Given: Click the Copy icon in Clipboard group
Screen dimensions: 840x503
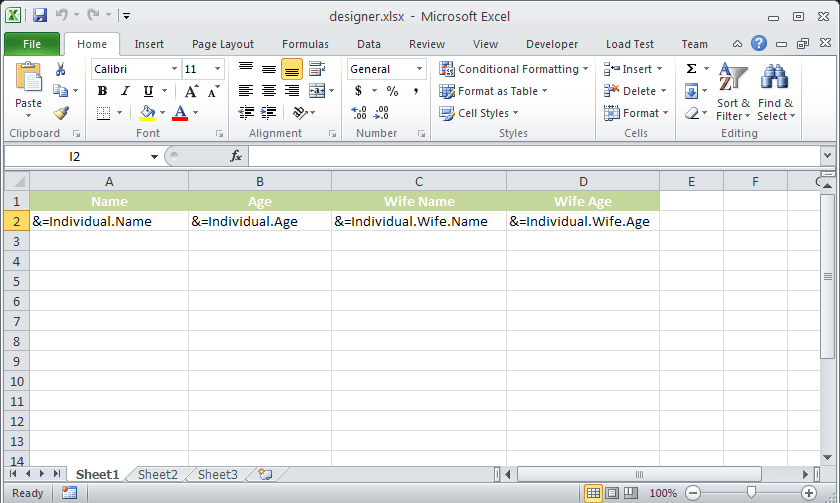Looking at the screenshot, I should 61,91.
